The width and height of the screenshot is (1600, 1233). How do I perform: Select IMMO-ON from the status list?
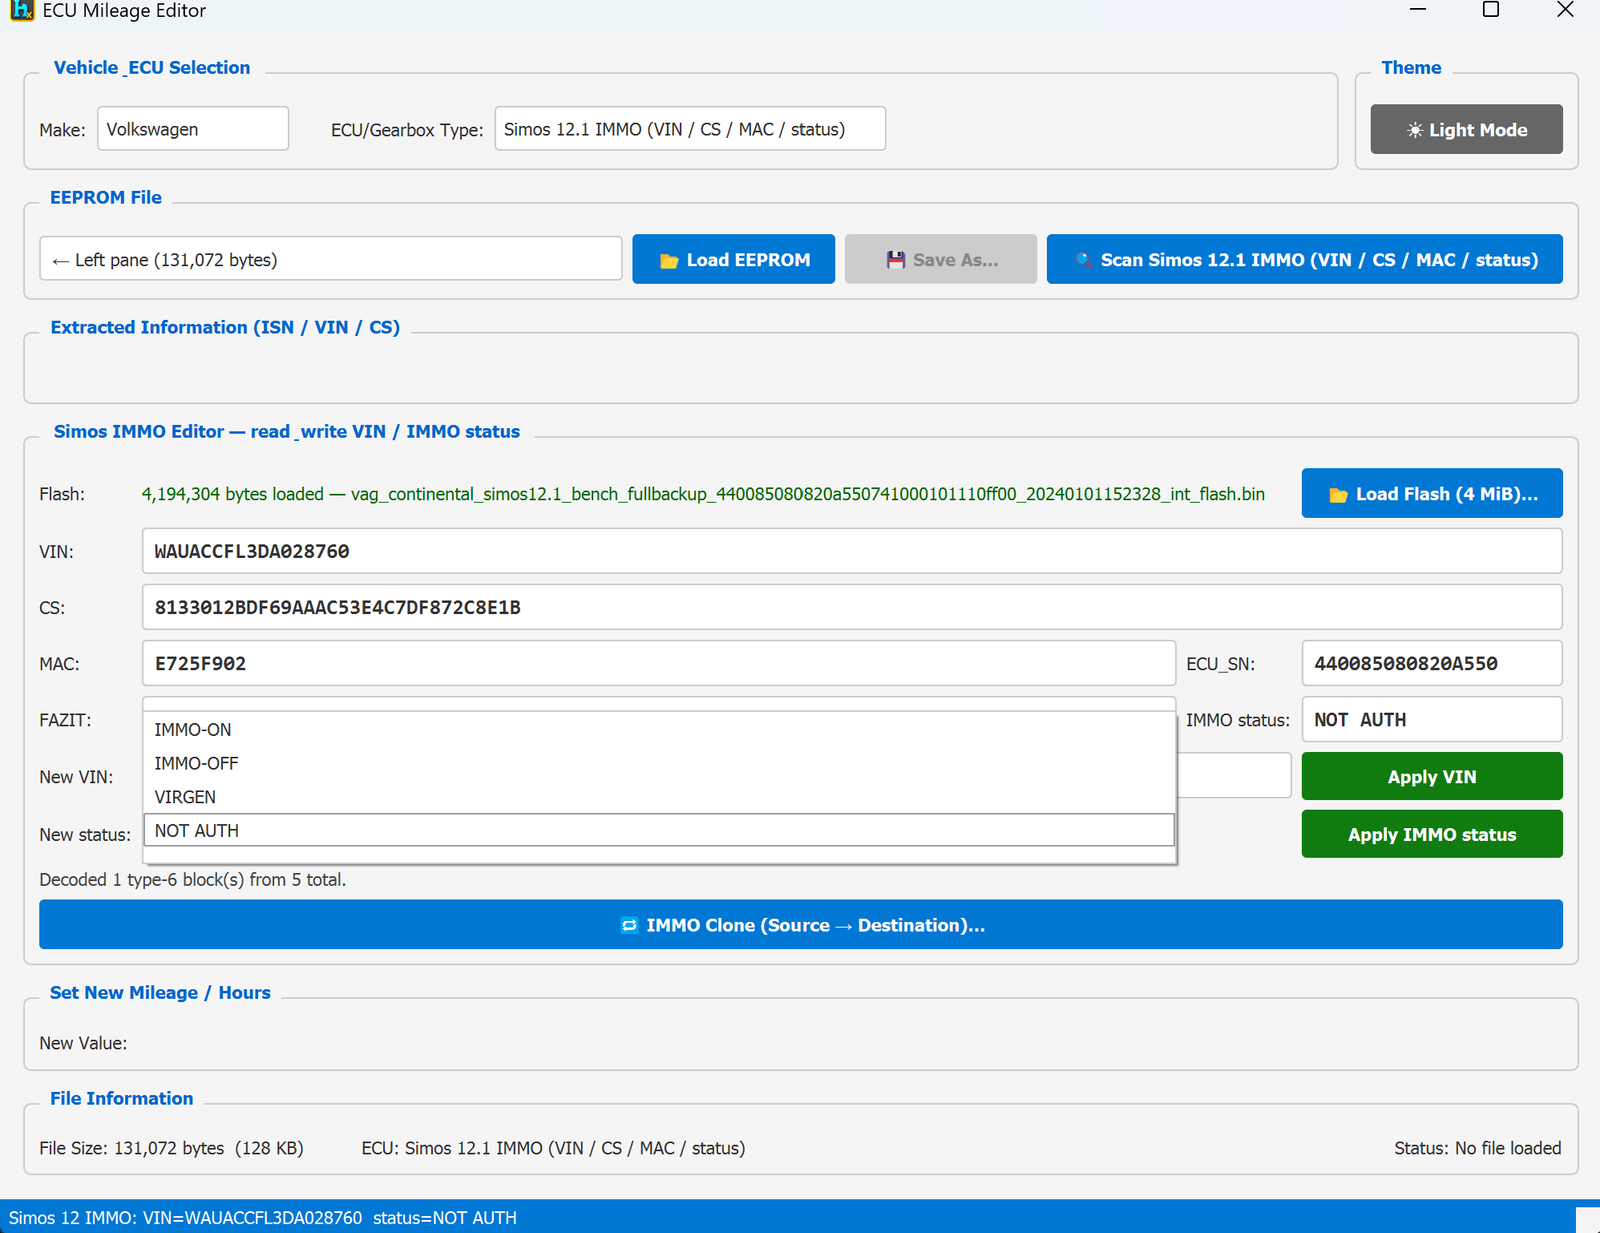tap(659, 730)
